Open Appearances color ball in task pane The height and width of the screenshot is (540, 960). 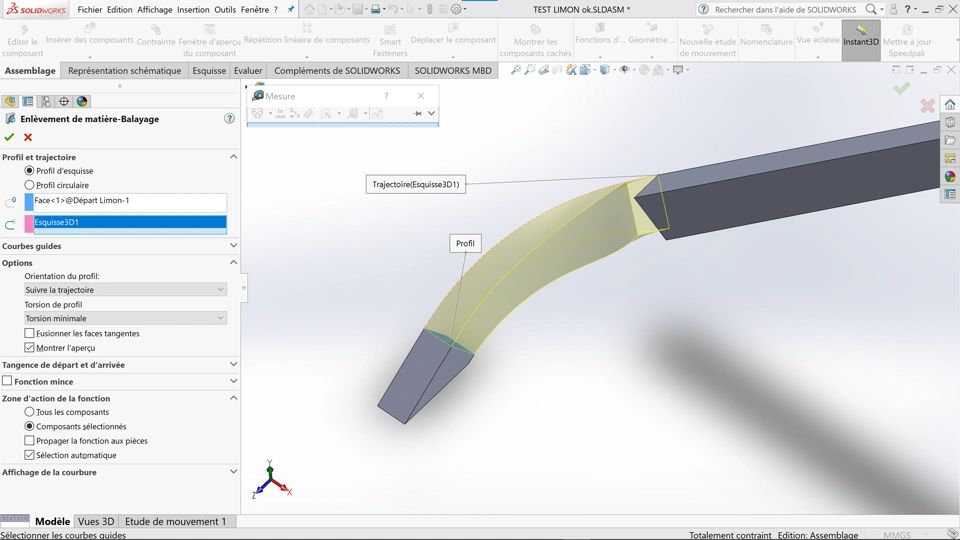tap(950, 176)
